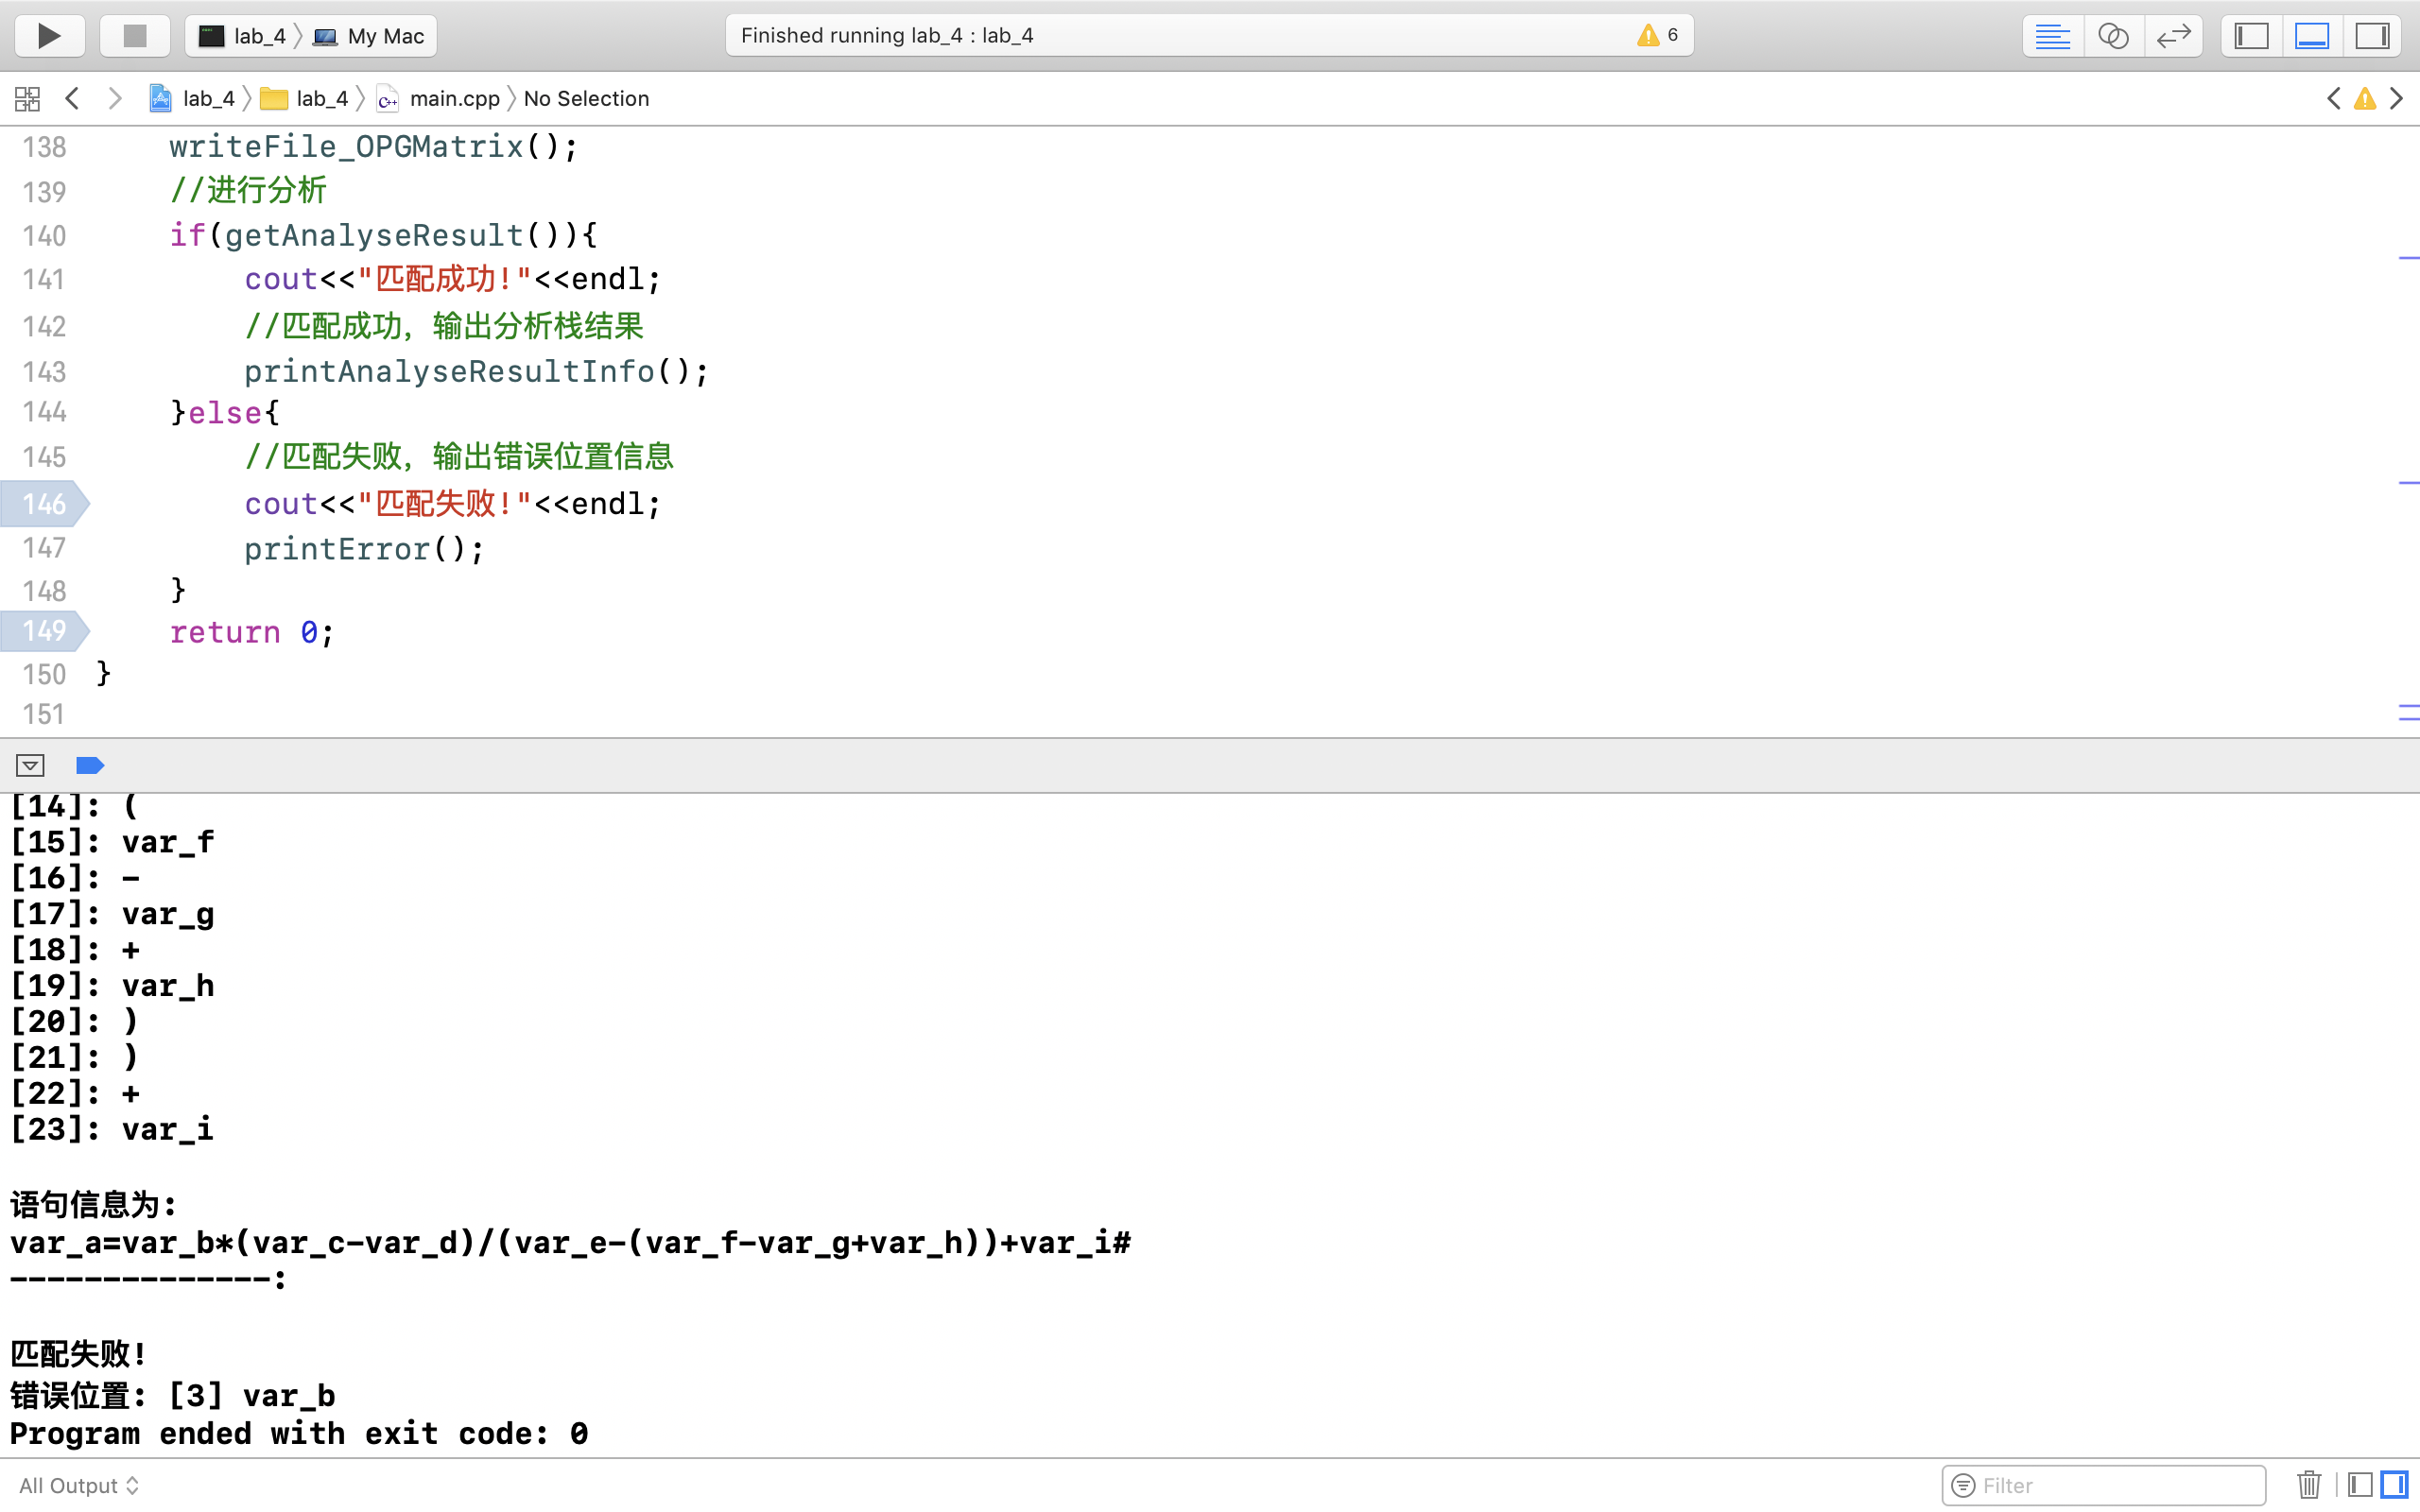Viewport: 2420px width, 1512px height.
Task: Click the 错误位置: [3] var_b output line
Action: [x=173, y=1395]
